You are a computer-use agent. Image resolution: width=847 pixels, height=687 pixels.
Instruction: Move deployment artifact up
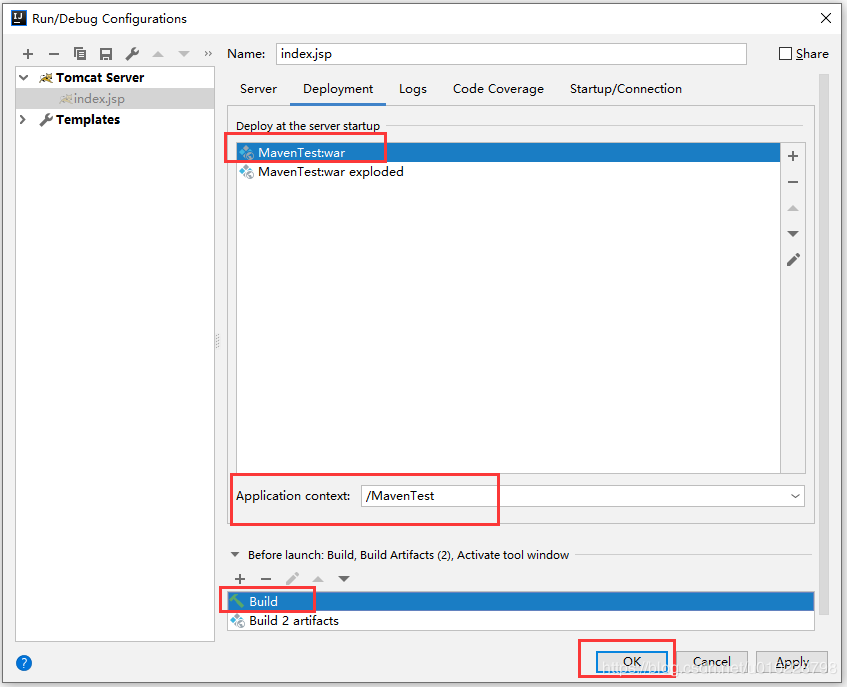[x=793, y=208]
